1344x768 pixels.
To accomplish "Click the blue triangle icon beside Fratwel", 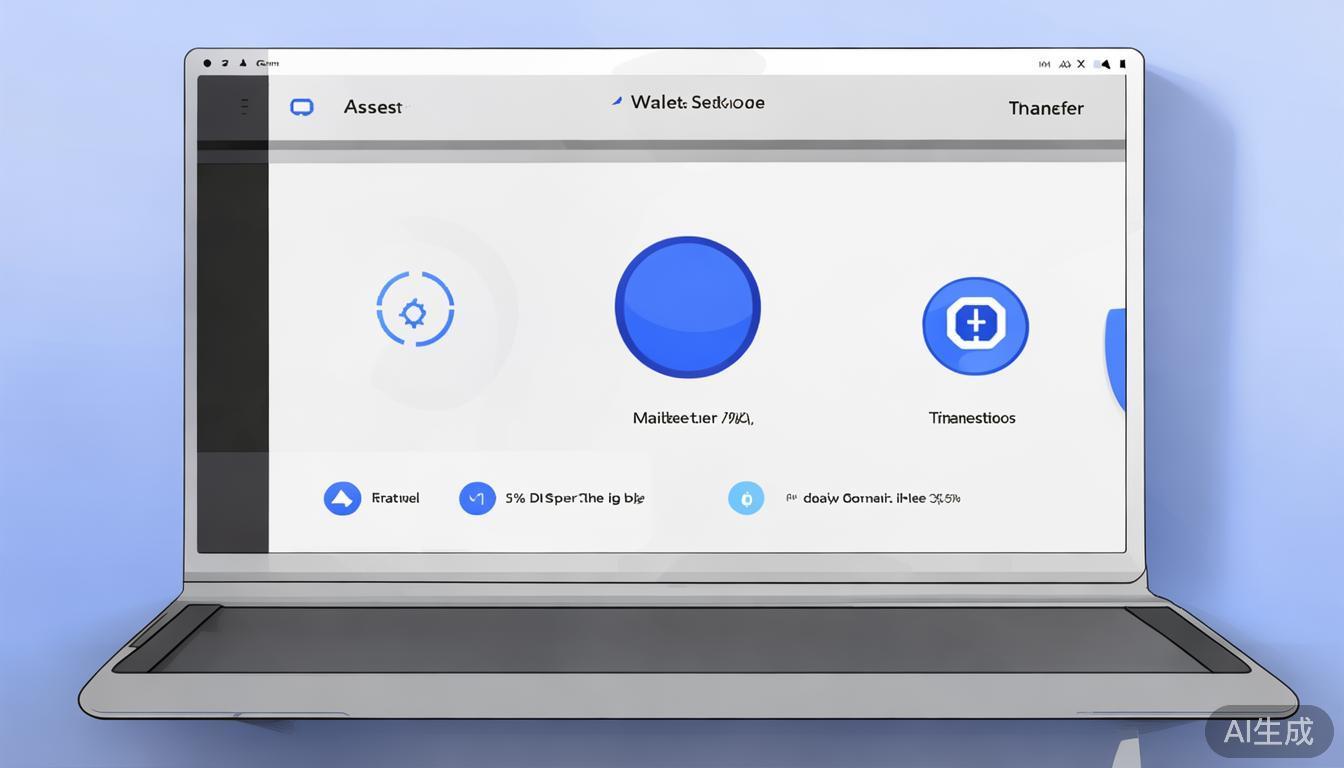I will 342,498.
